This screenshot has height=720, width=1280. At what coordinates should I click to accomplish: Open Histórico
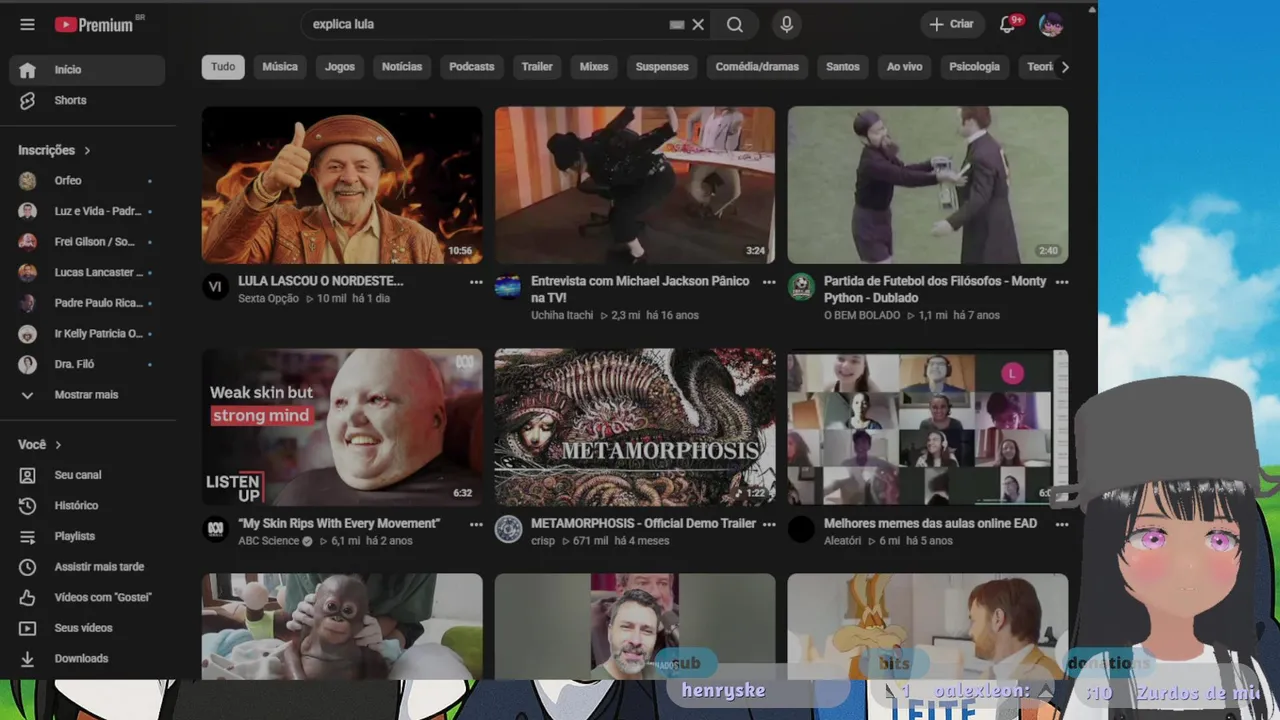[x=87, y=506]
